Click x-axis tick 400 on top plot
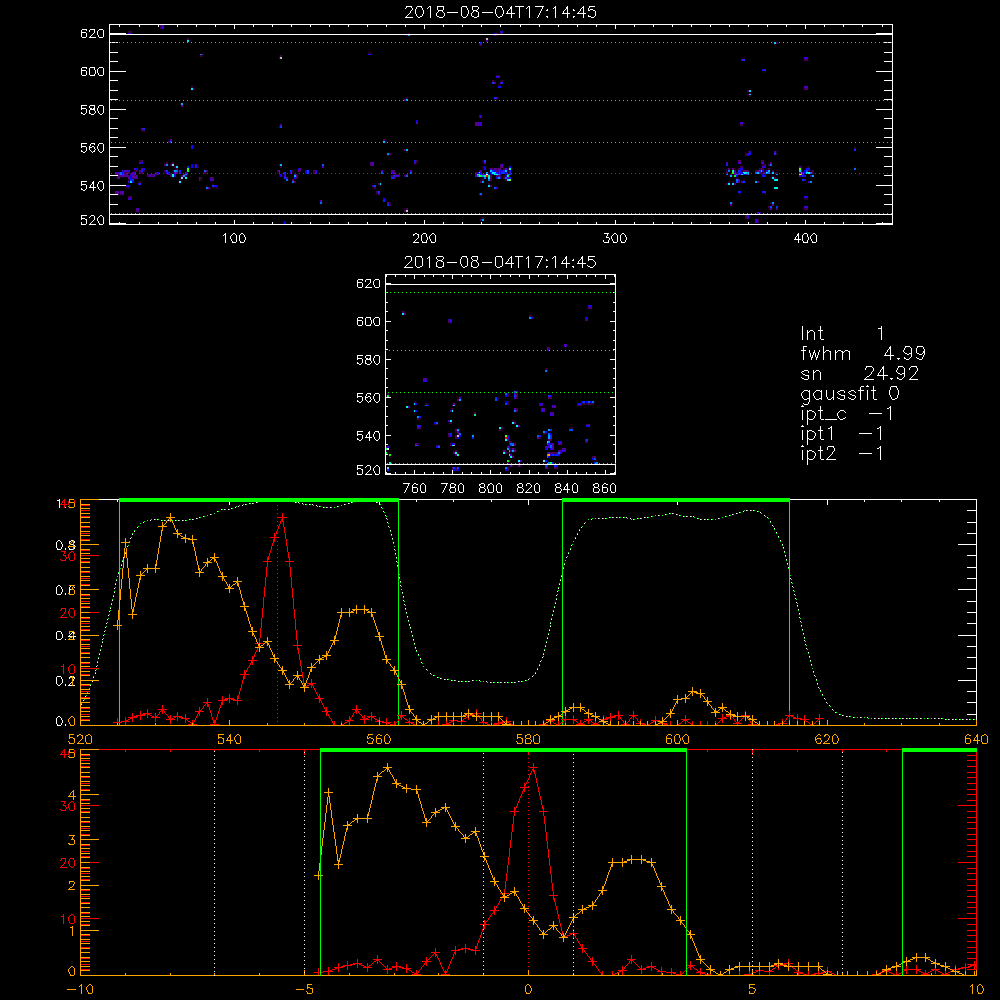Viewport: 1000px width, 1000px height. [805, 239]
